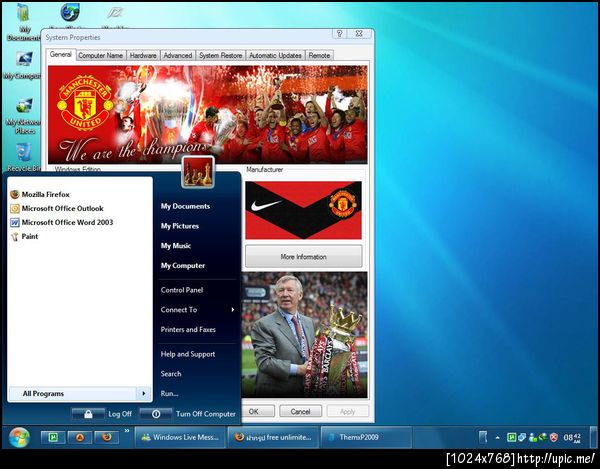
Task: Click the More Information button
Action: pyautogui.click(x=303, y=257)
